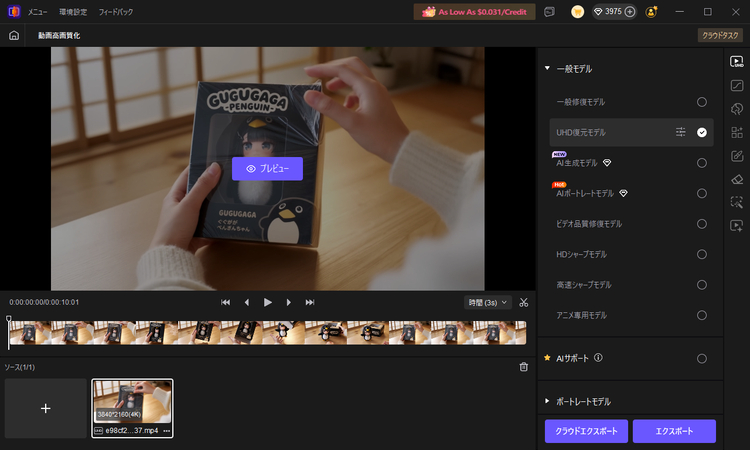Open the shopping cart icon
750x450 pixels.
[577, 11]
